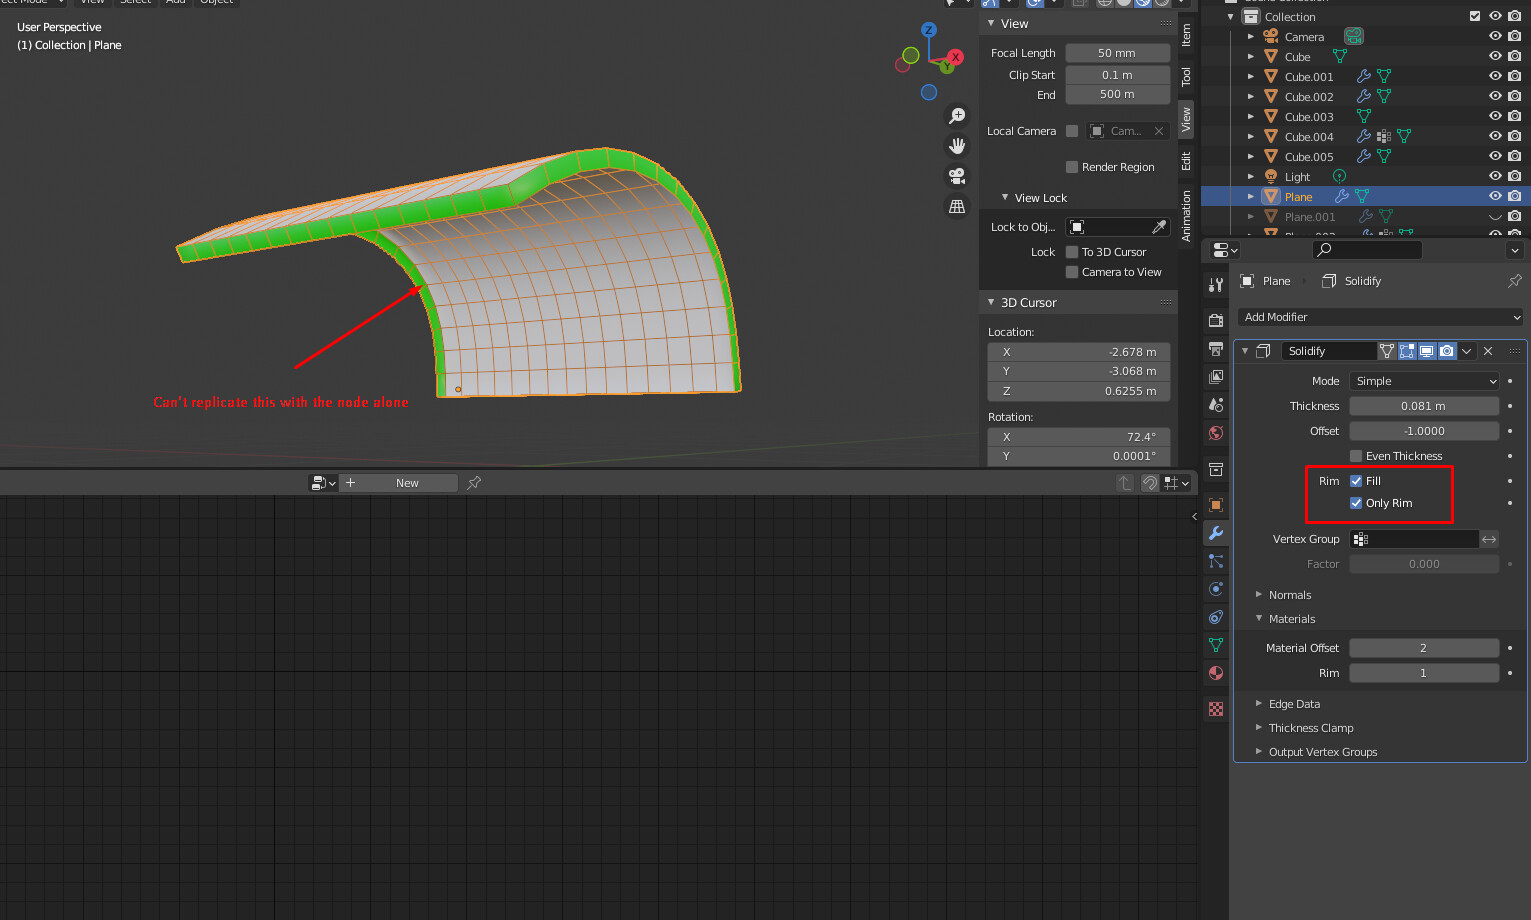
Task: Click the Offset value slider
Action: pyautogui.click(x=1424, y=431)
